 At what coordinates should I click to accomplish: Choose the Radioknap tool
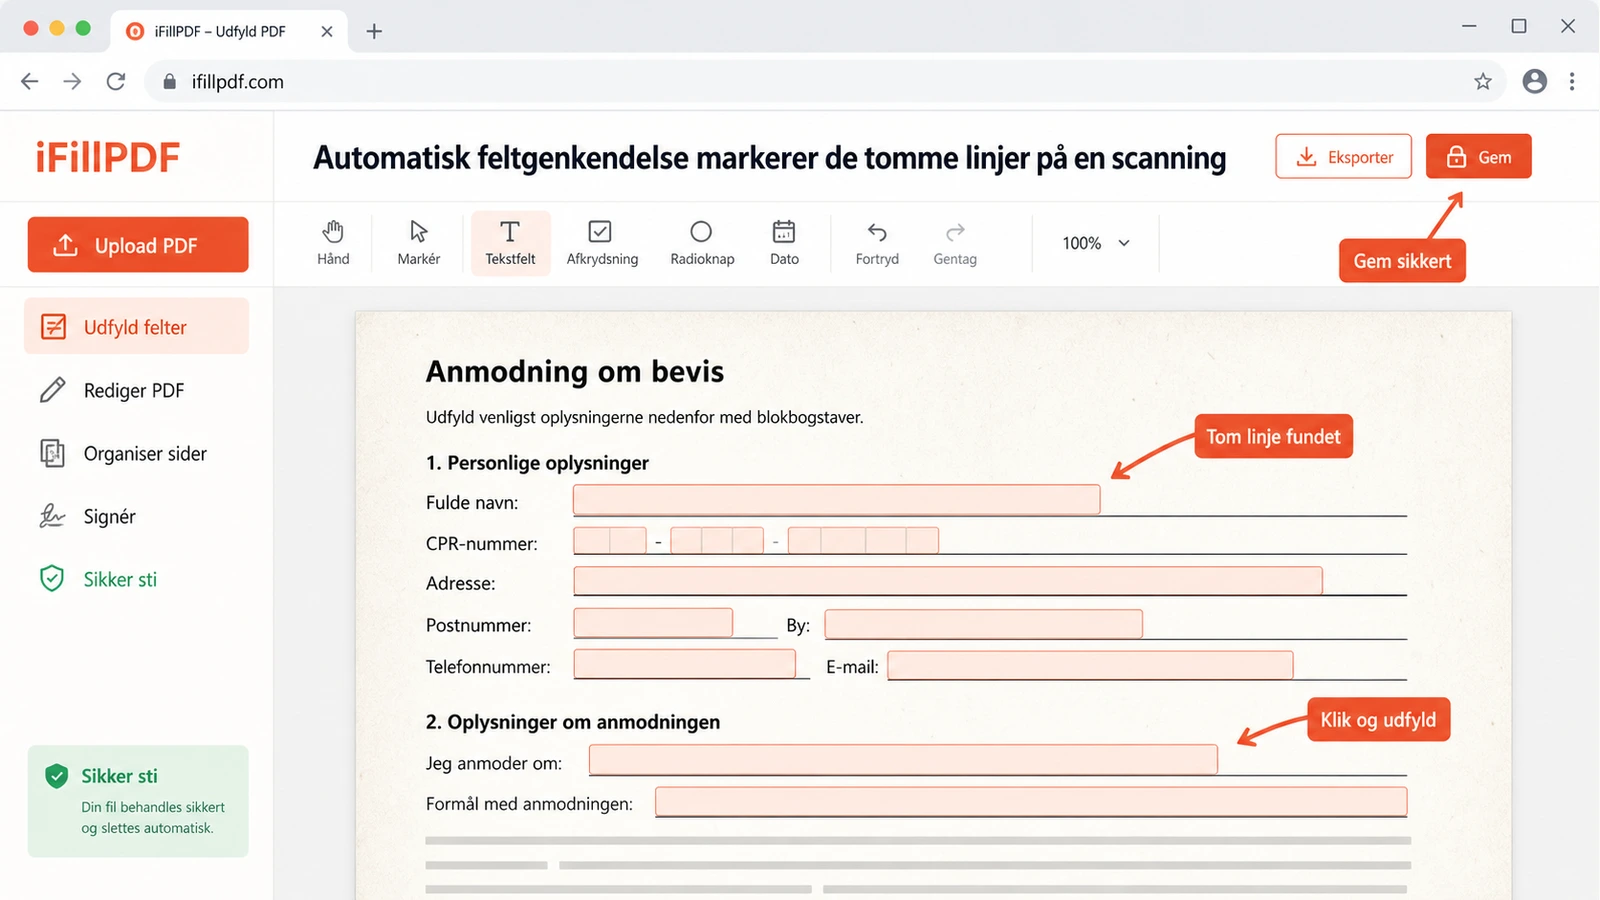[702, 243]
